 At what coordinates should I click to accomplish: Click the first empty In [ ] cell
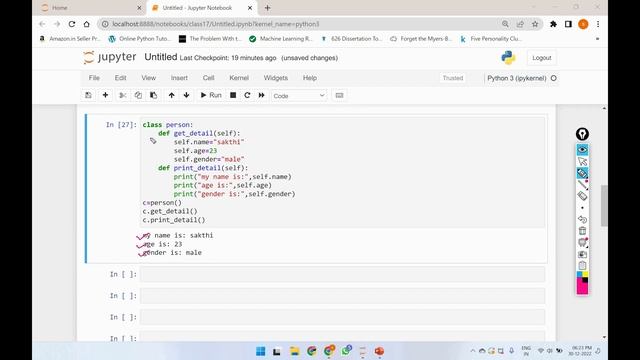tap(342, 274)
